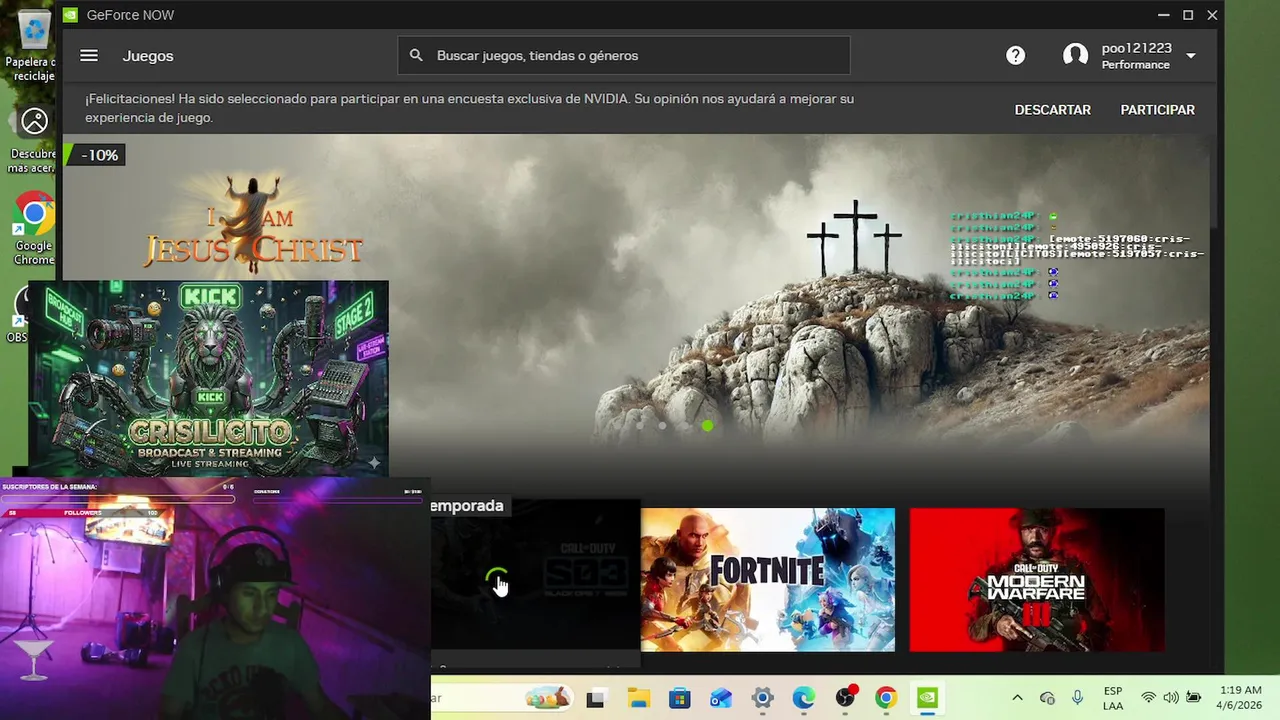Focus the Buscar juegos search field

pyautogui.click(x=624, y=56)
